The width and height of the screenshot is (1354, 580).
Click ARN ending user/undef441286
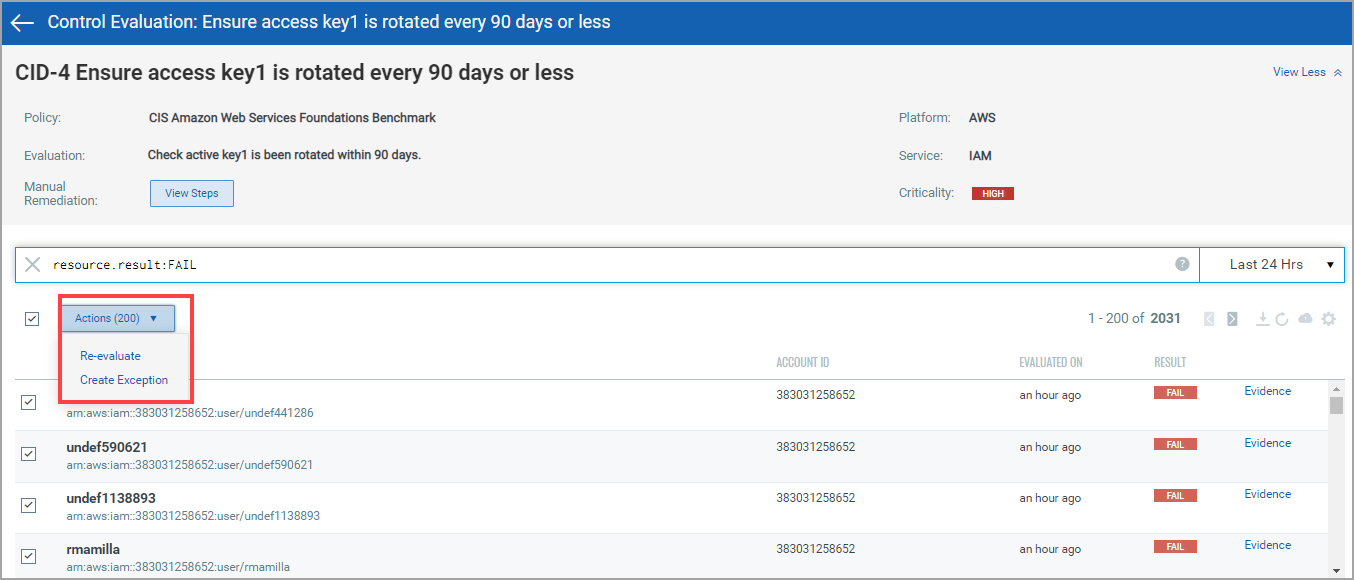190,412
